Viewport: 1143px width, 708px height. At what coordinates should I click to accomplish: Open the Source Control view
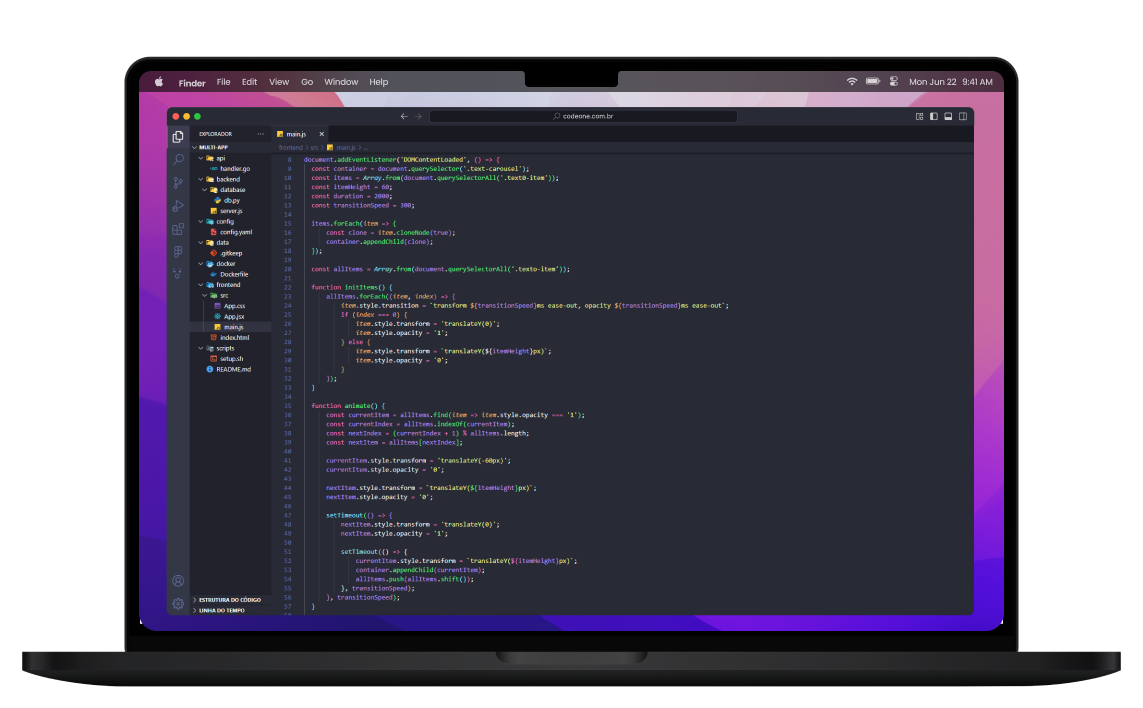(x=178, y=183)
